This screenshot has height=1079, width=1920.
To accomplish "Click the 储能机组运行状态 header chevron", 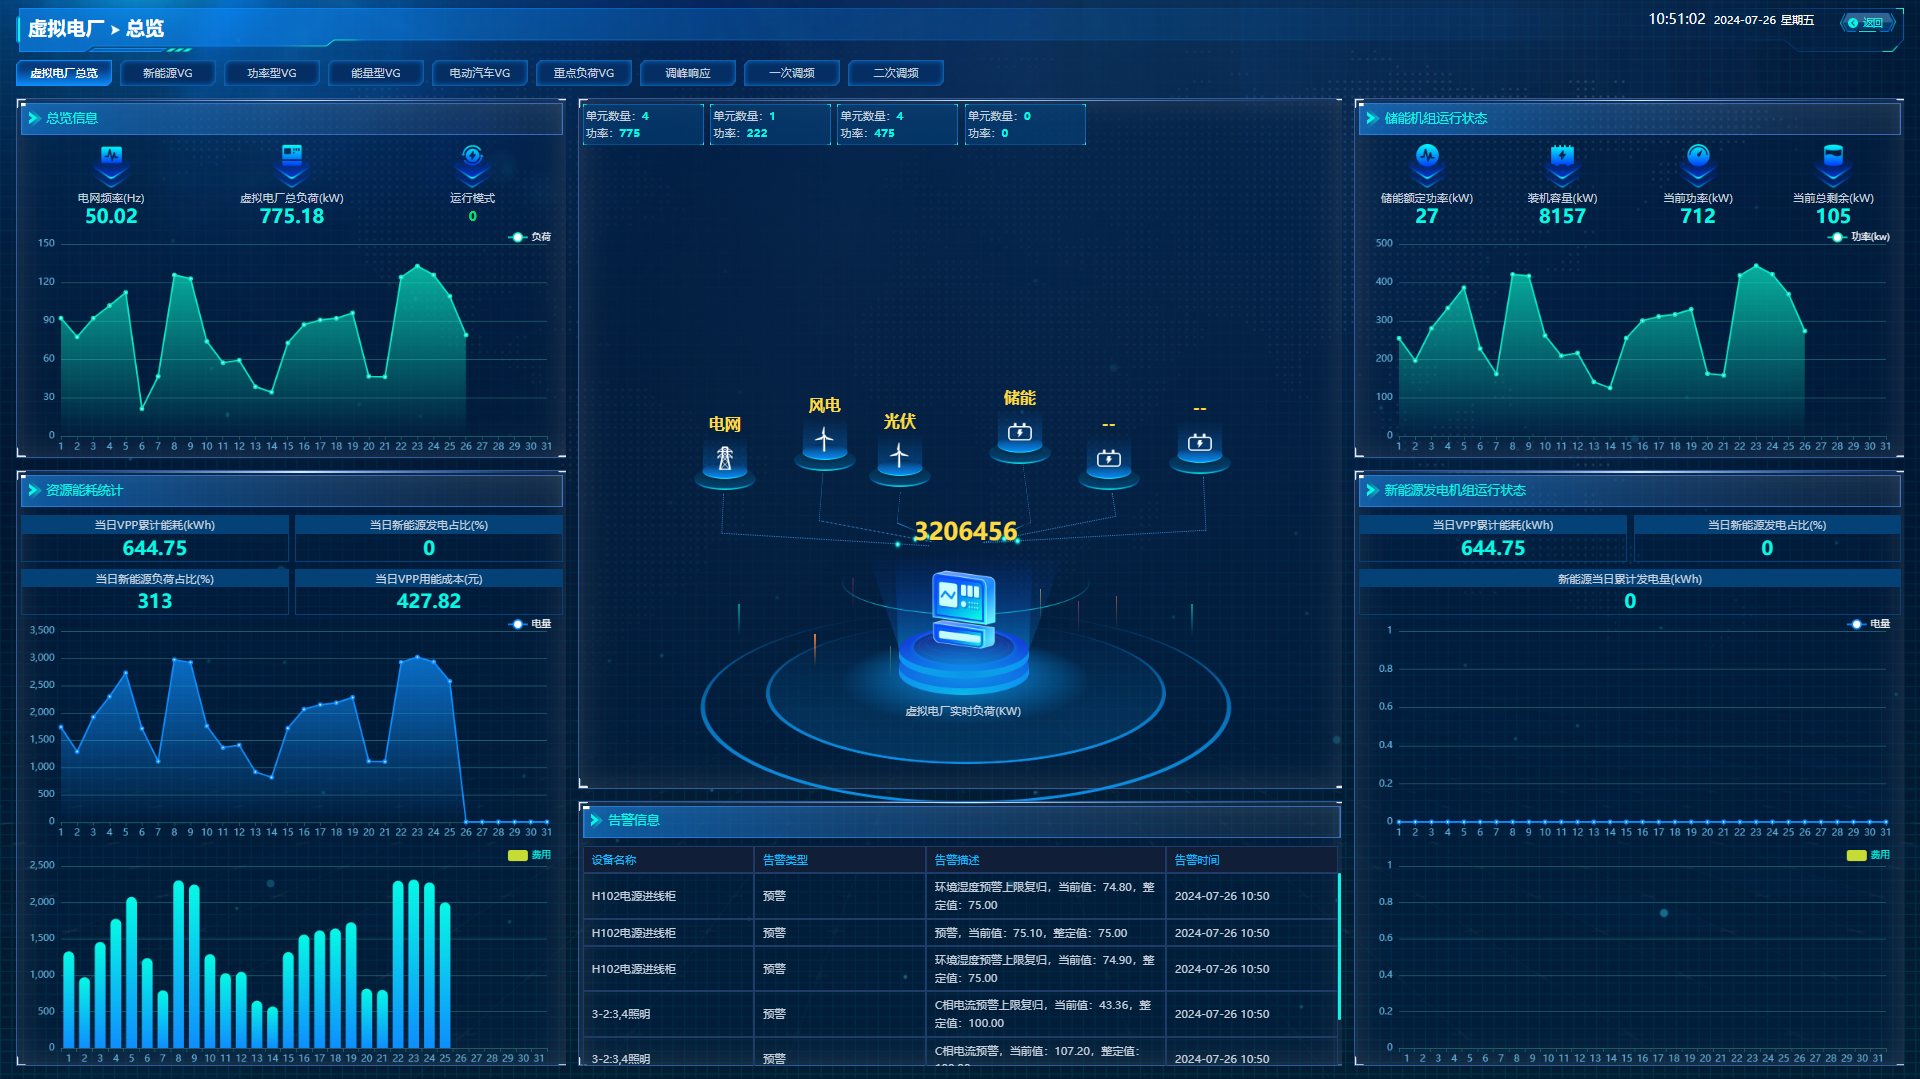I will tap(1372, 118).
